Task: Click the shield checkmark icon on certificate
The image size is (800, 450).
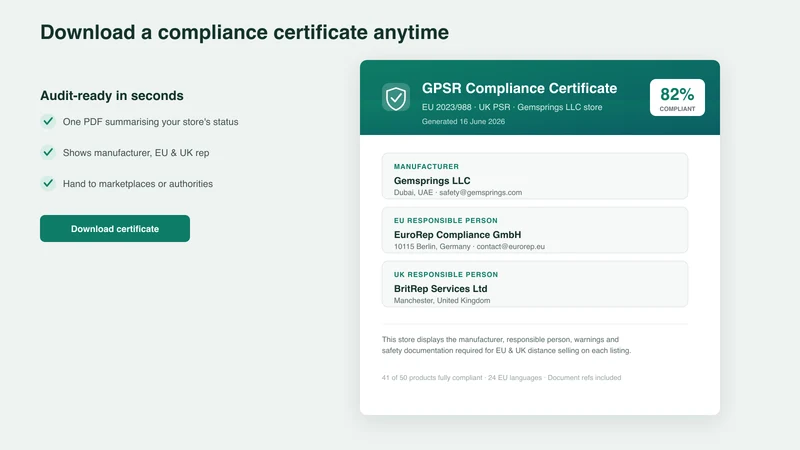Action: point(396,97)
